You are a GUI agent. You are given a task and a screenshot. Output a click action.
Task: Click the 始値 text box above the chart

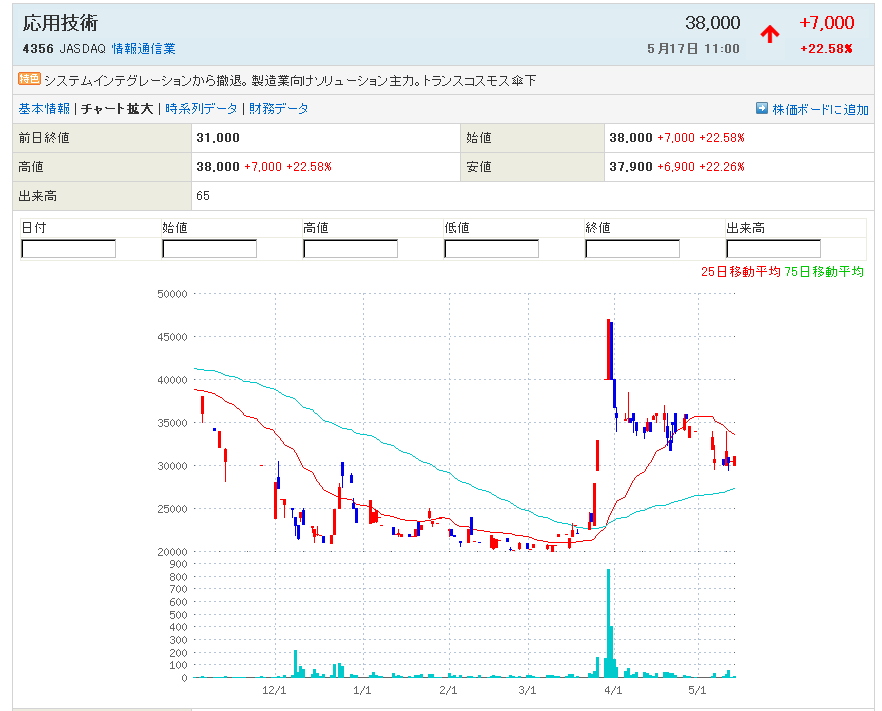tap(209, 249)
